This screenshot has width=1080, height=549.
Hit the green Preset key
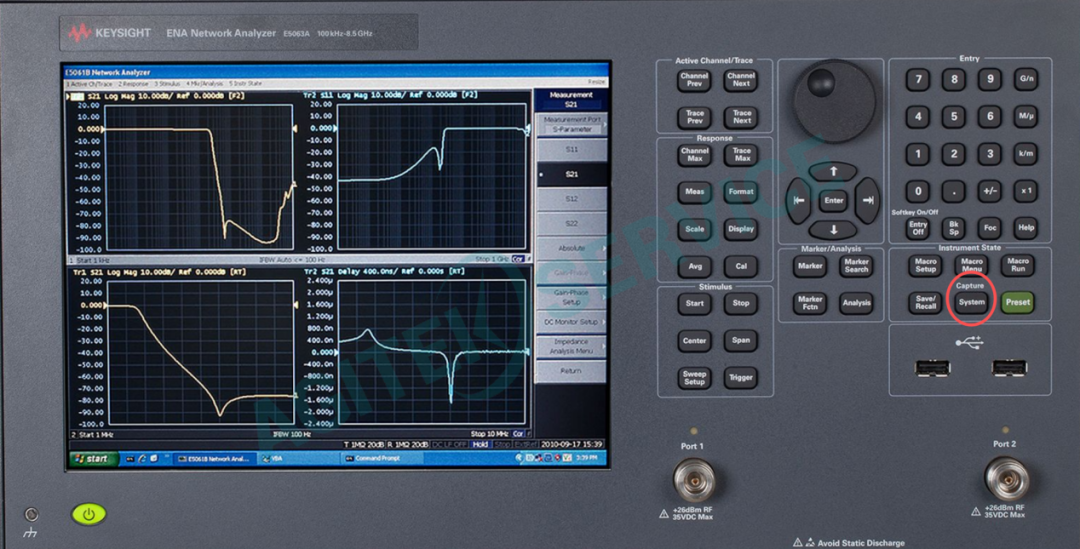tap(1018, 302)
